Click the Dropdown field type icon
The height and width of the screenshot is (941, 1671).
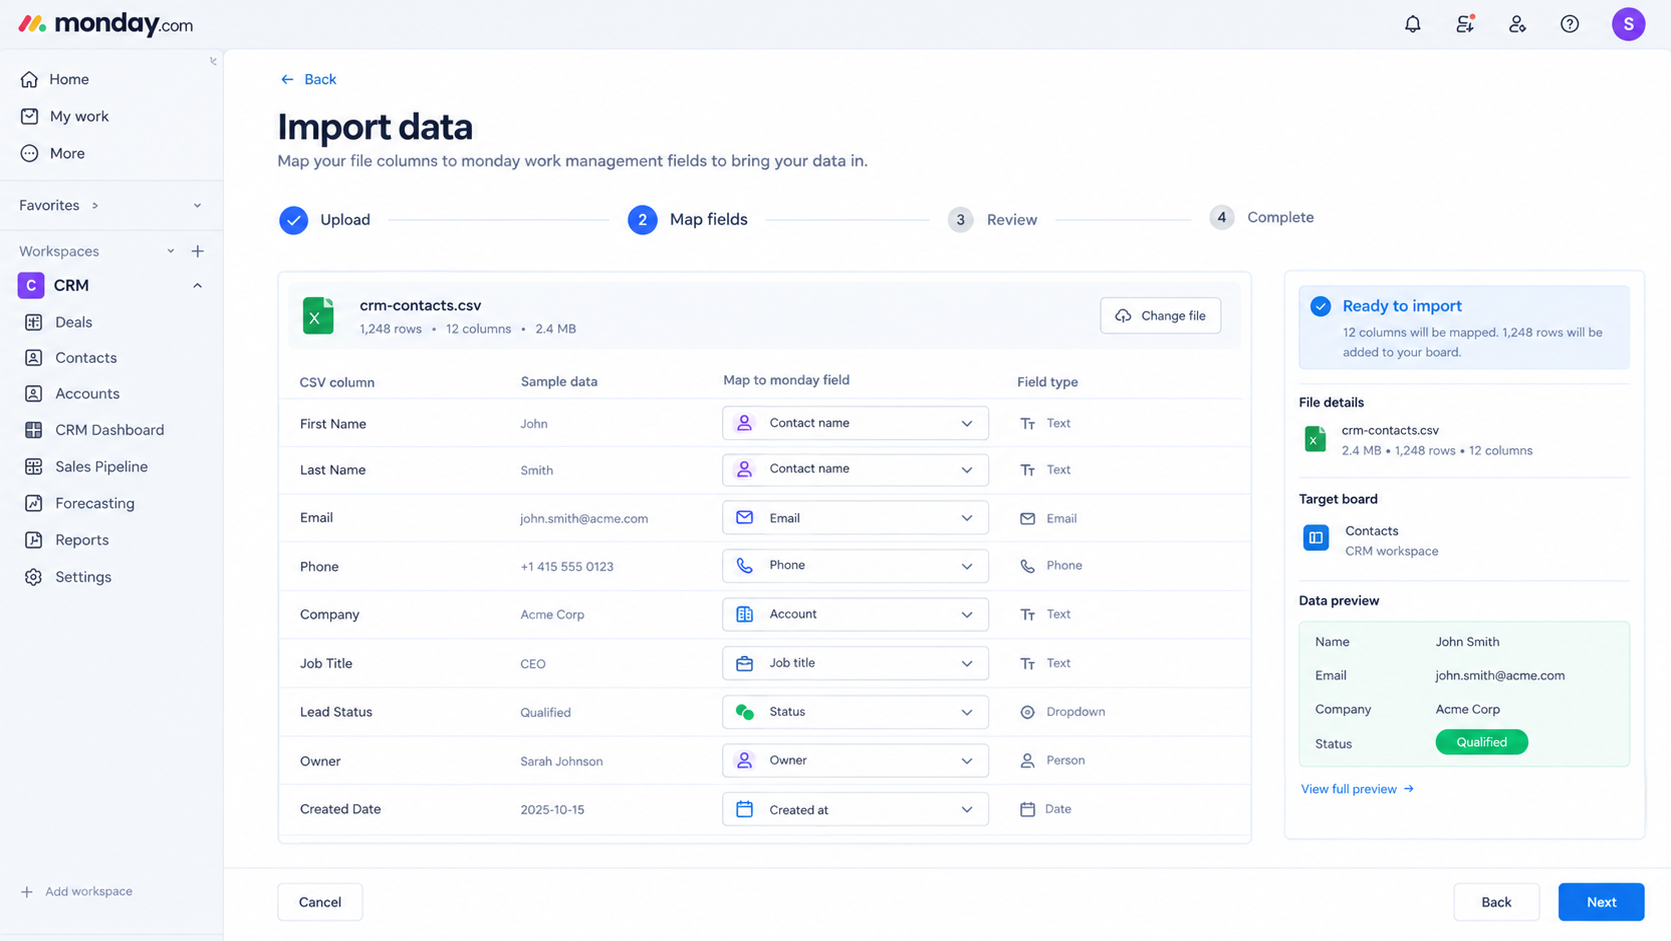point(1027,712)
